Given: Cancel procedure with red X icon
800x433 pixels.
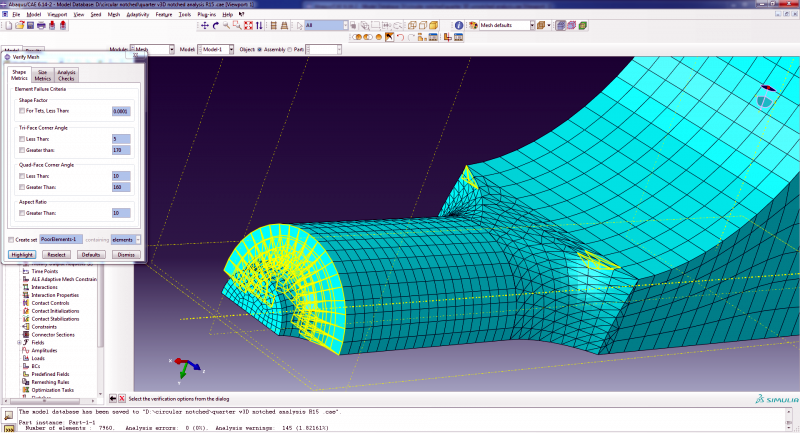Looking at the screenshot, I should click(122, 398).
